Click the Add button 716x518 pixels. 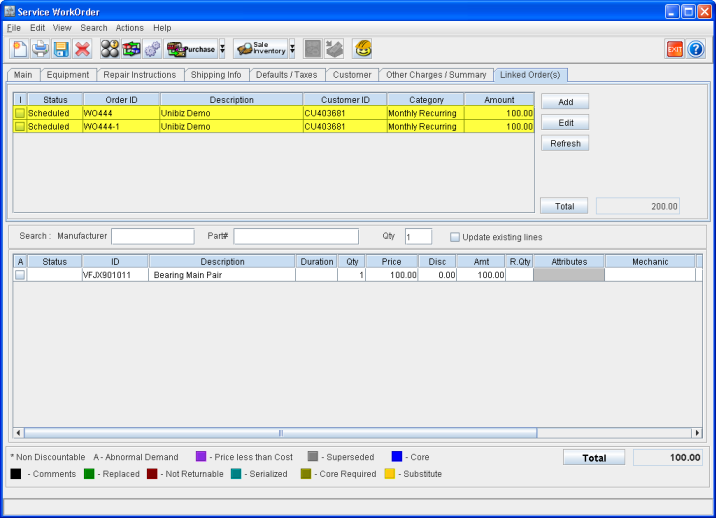click(x=565, y=102)
